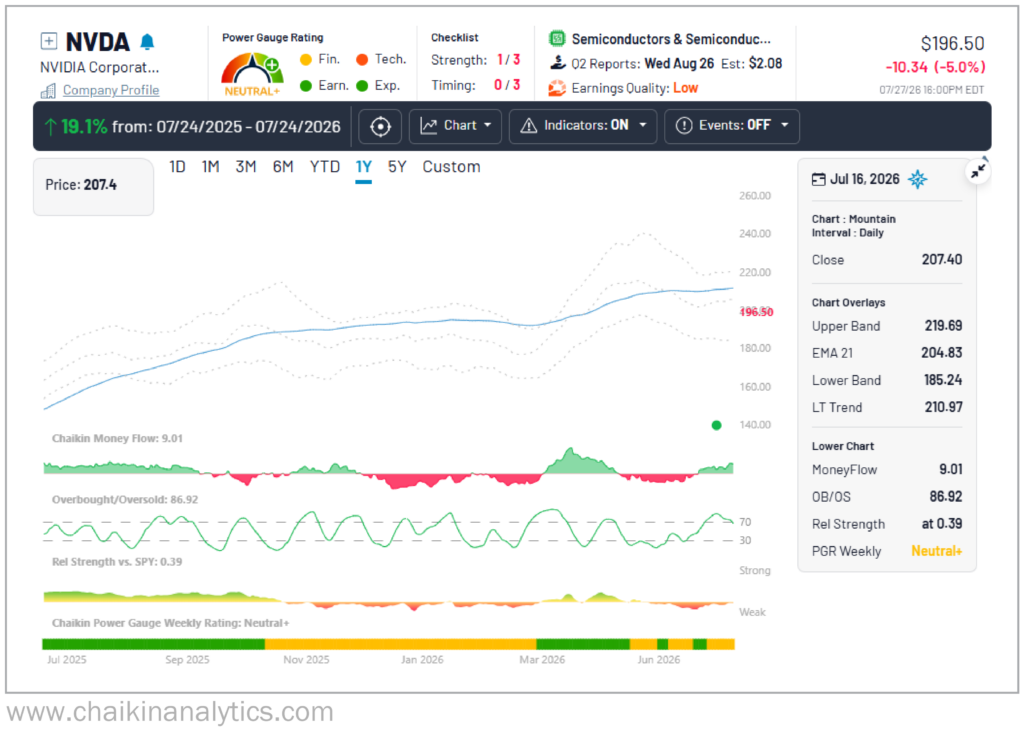Screen dimensions: 1024x733
Task: Click the NVDA ticker symbol
Action: click(98, 42)
